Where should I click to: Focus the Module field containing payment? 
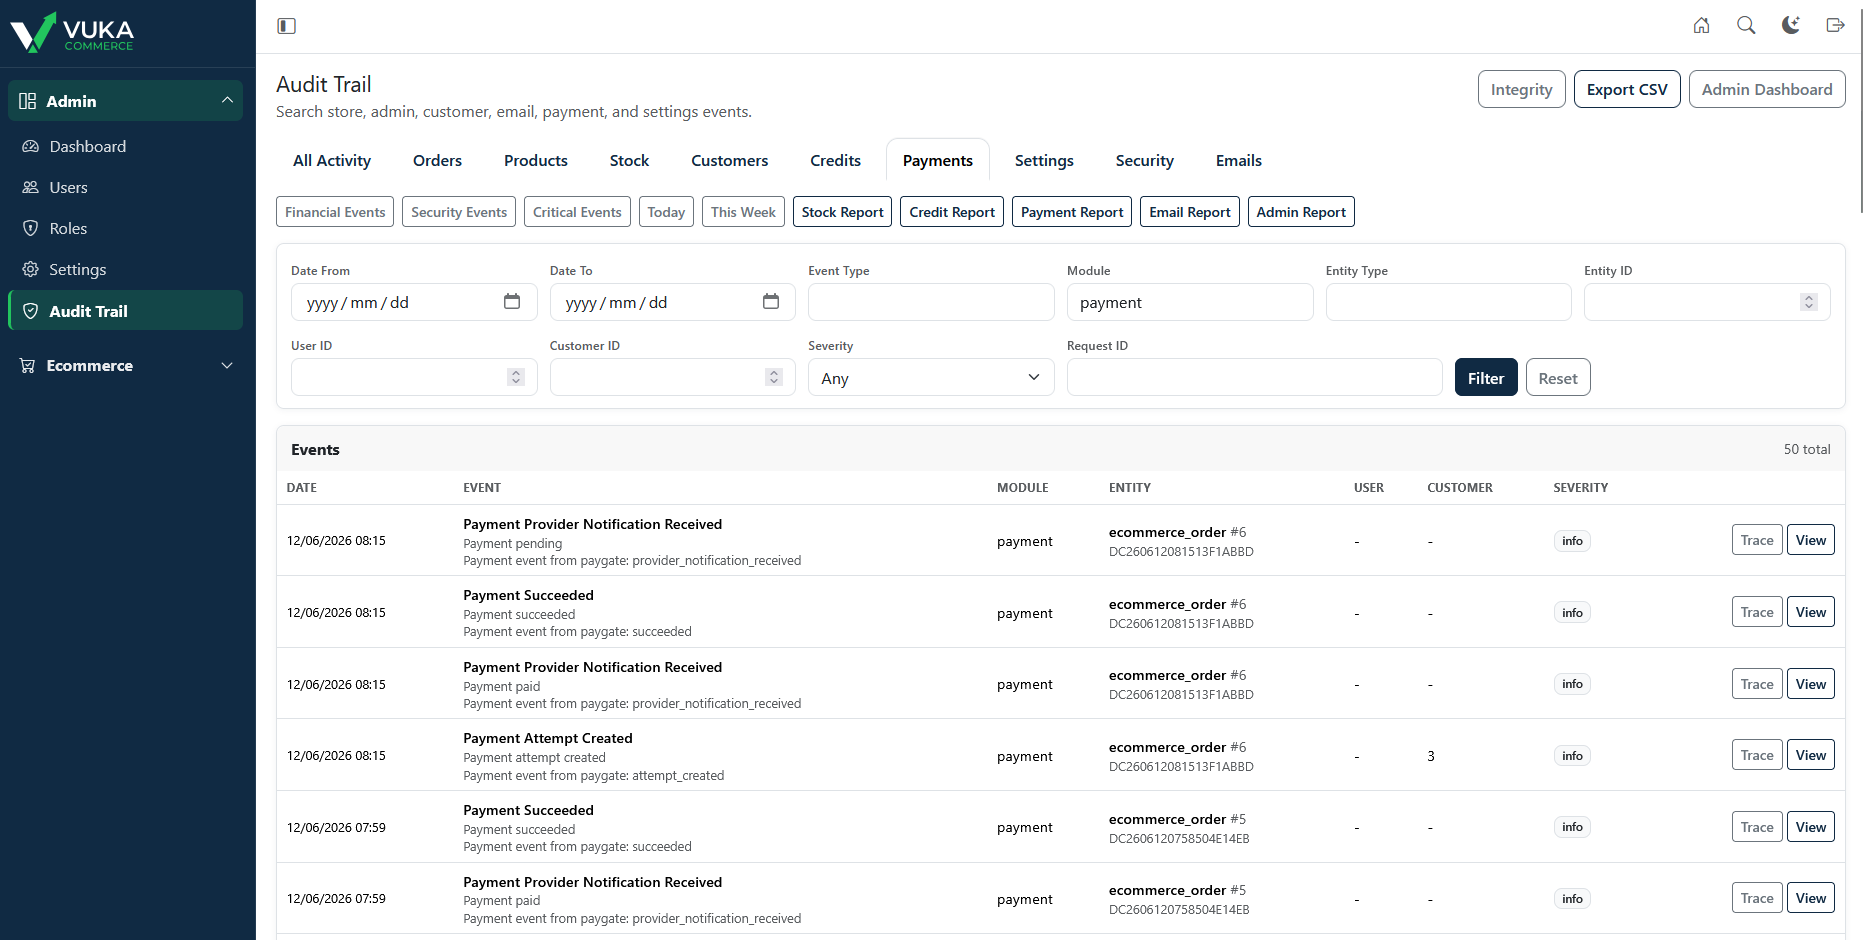(1190, 302)
